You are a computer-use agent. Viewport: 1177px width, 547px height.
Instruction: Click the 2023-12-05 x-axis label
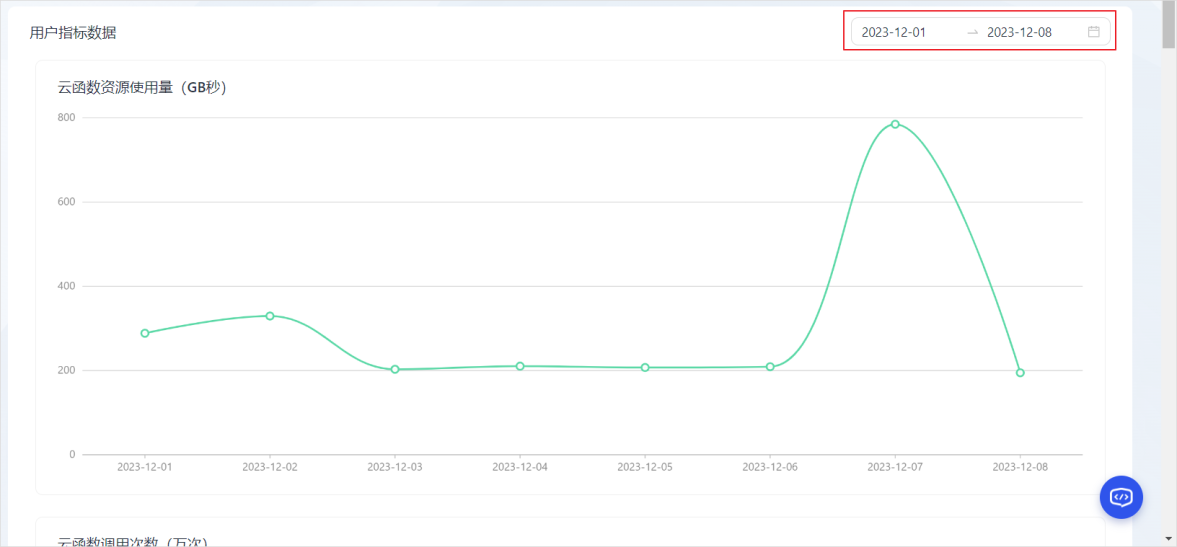[645, 467]
